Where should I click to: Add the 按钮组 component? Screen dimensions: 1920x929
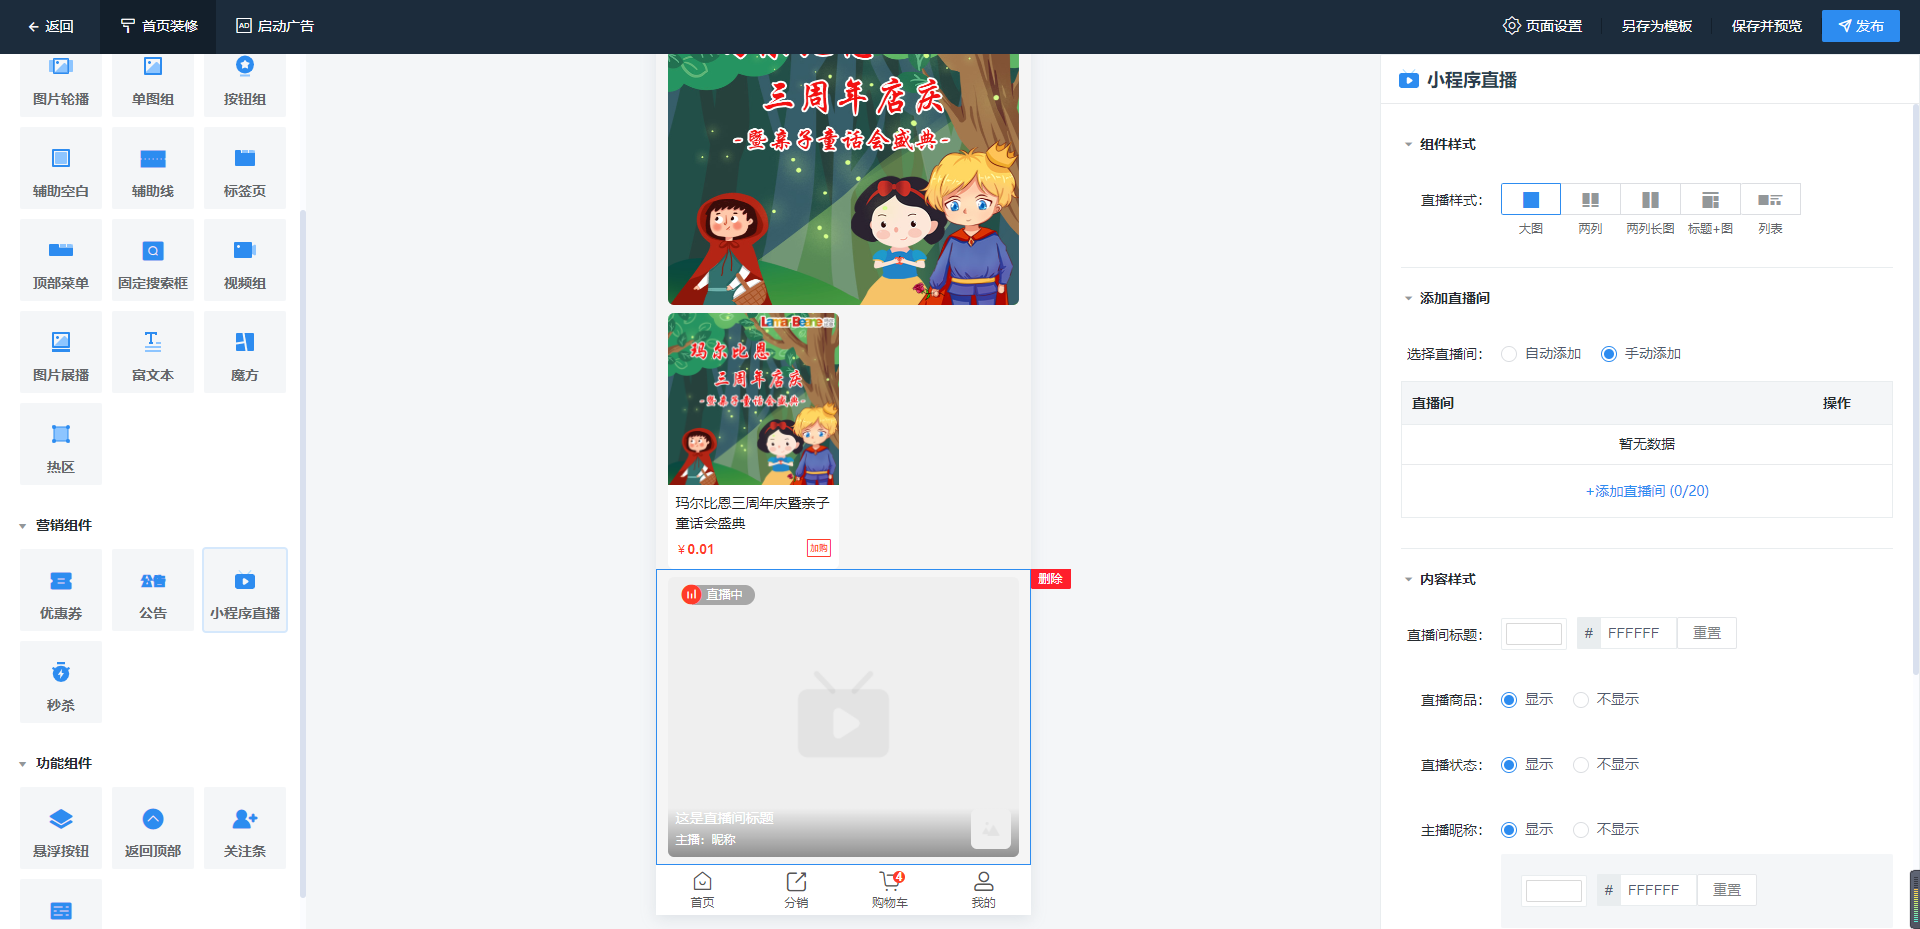(x=245, y=83)
